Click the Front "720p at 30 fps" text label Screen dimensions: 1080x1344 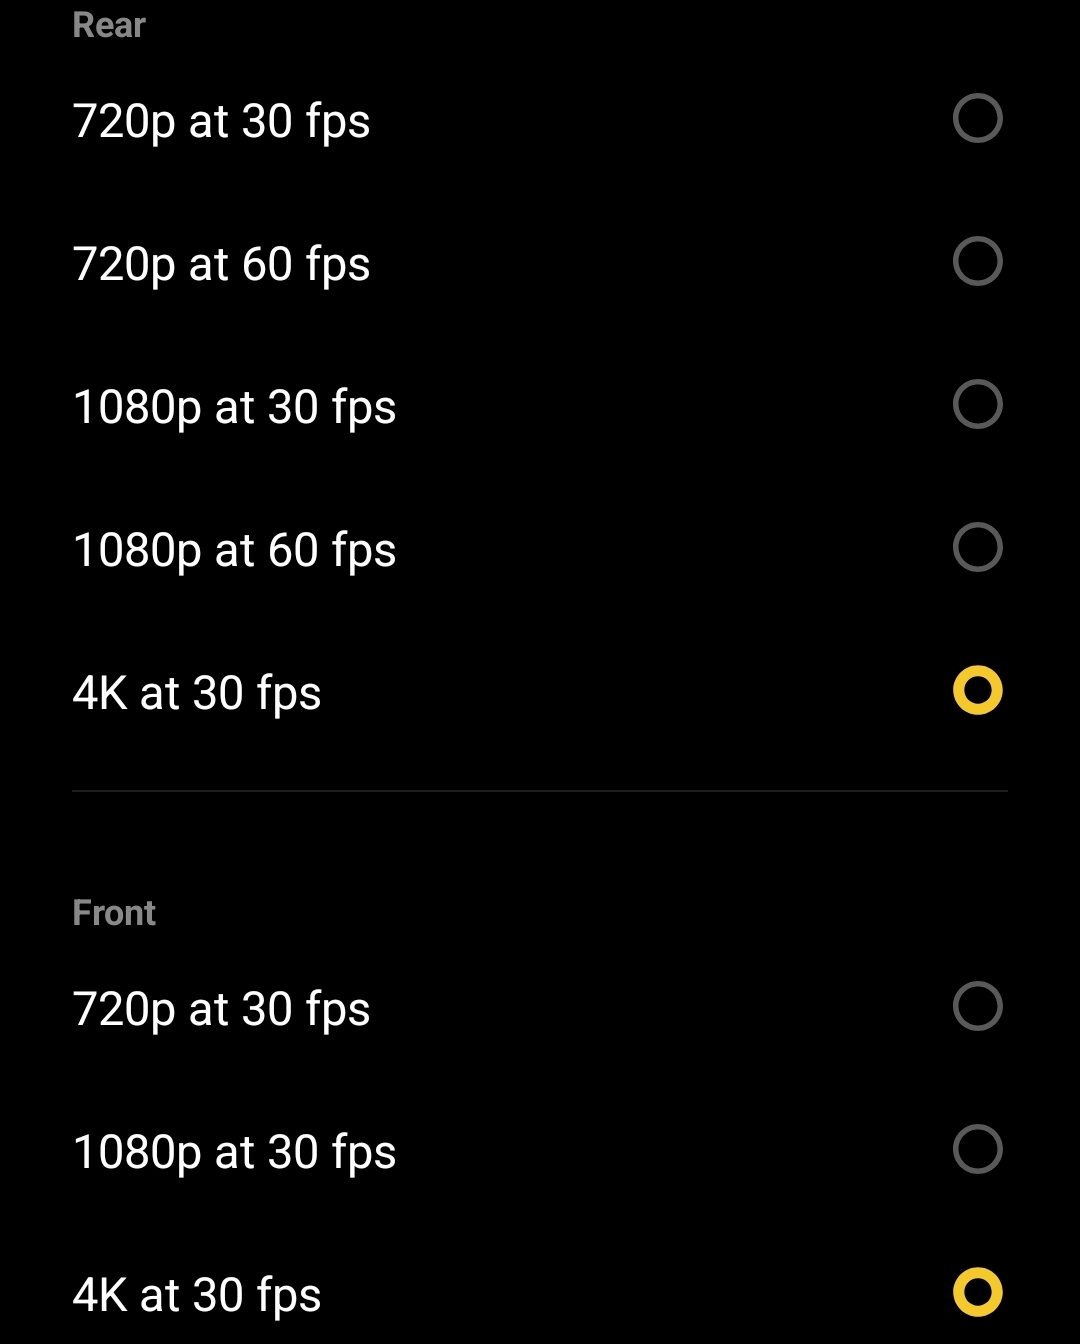click(221, 1010)
